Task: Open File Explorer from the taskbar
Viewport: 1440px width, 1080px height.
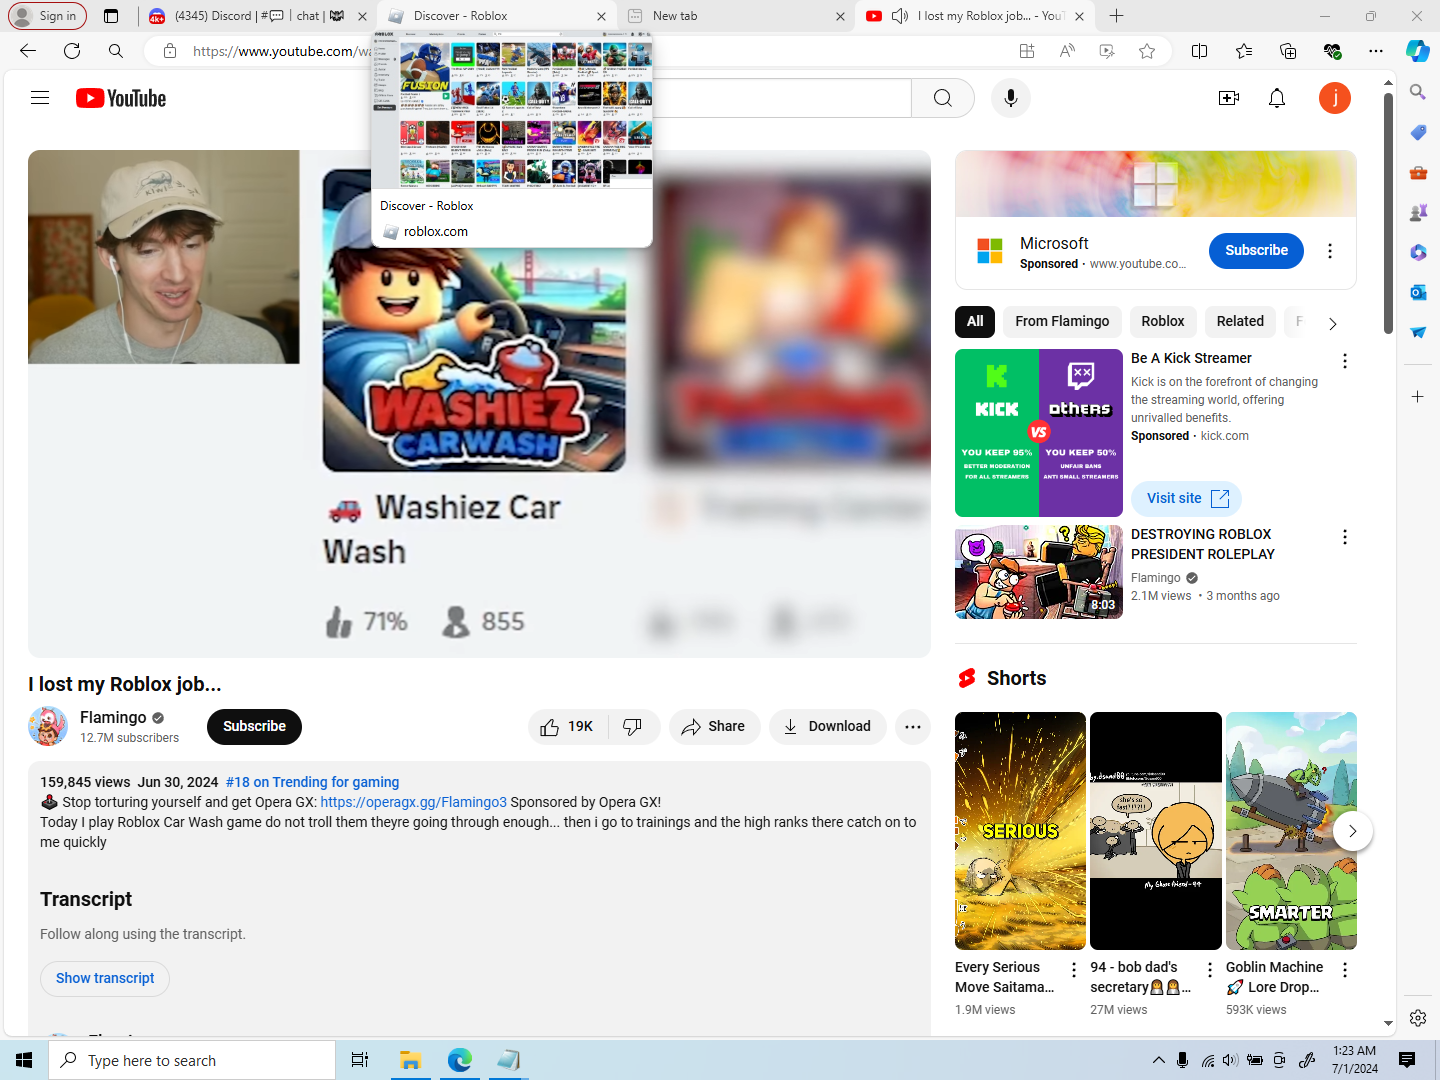Action: (x=410, y=1060)
